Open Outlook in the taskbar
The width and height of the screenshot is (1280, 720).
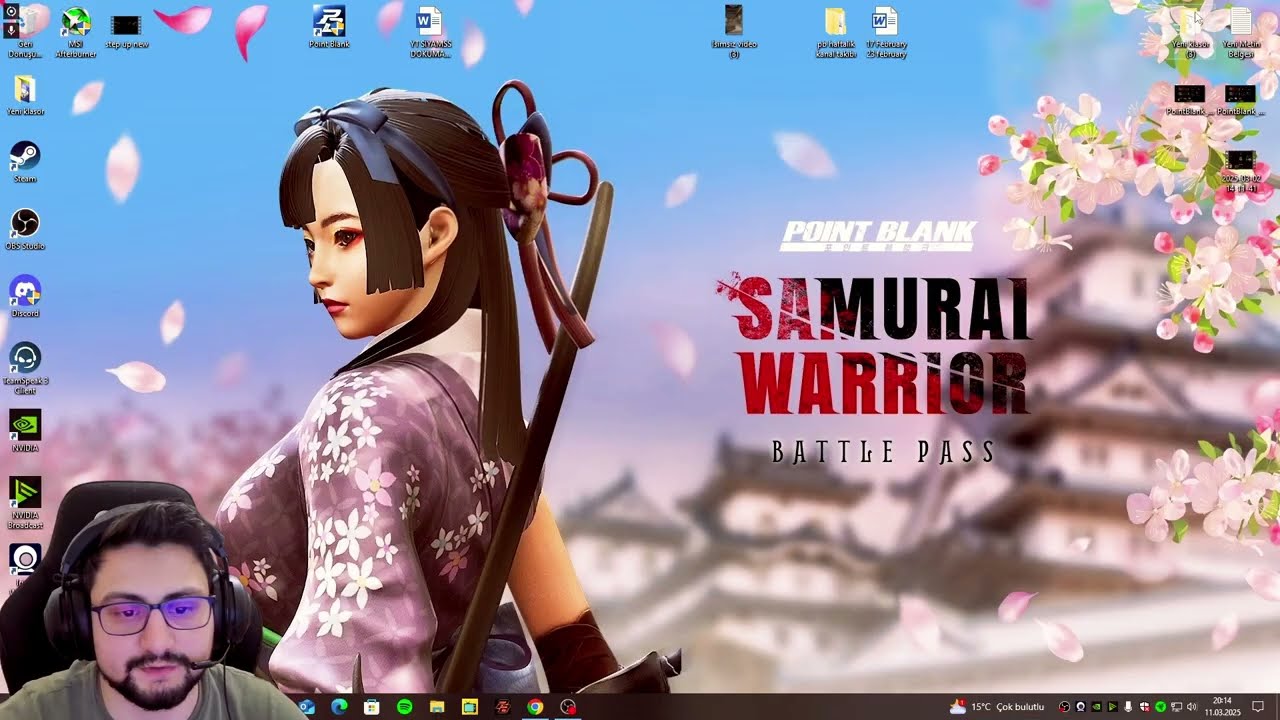307,707
